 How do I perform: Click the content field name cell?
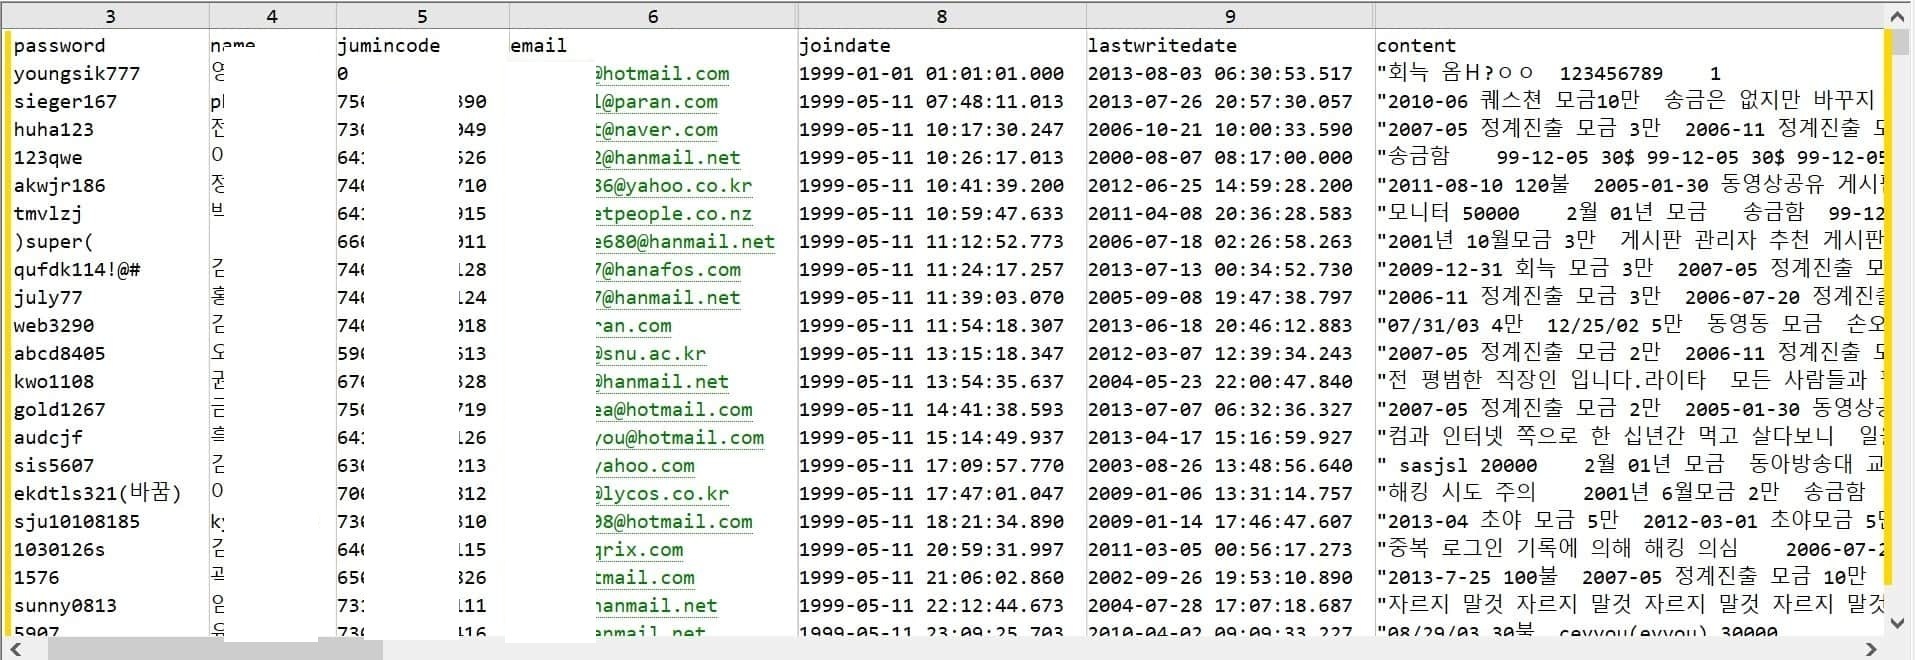pos(1629,45)
